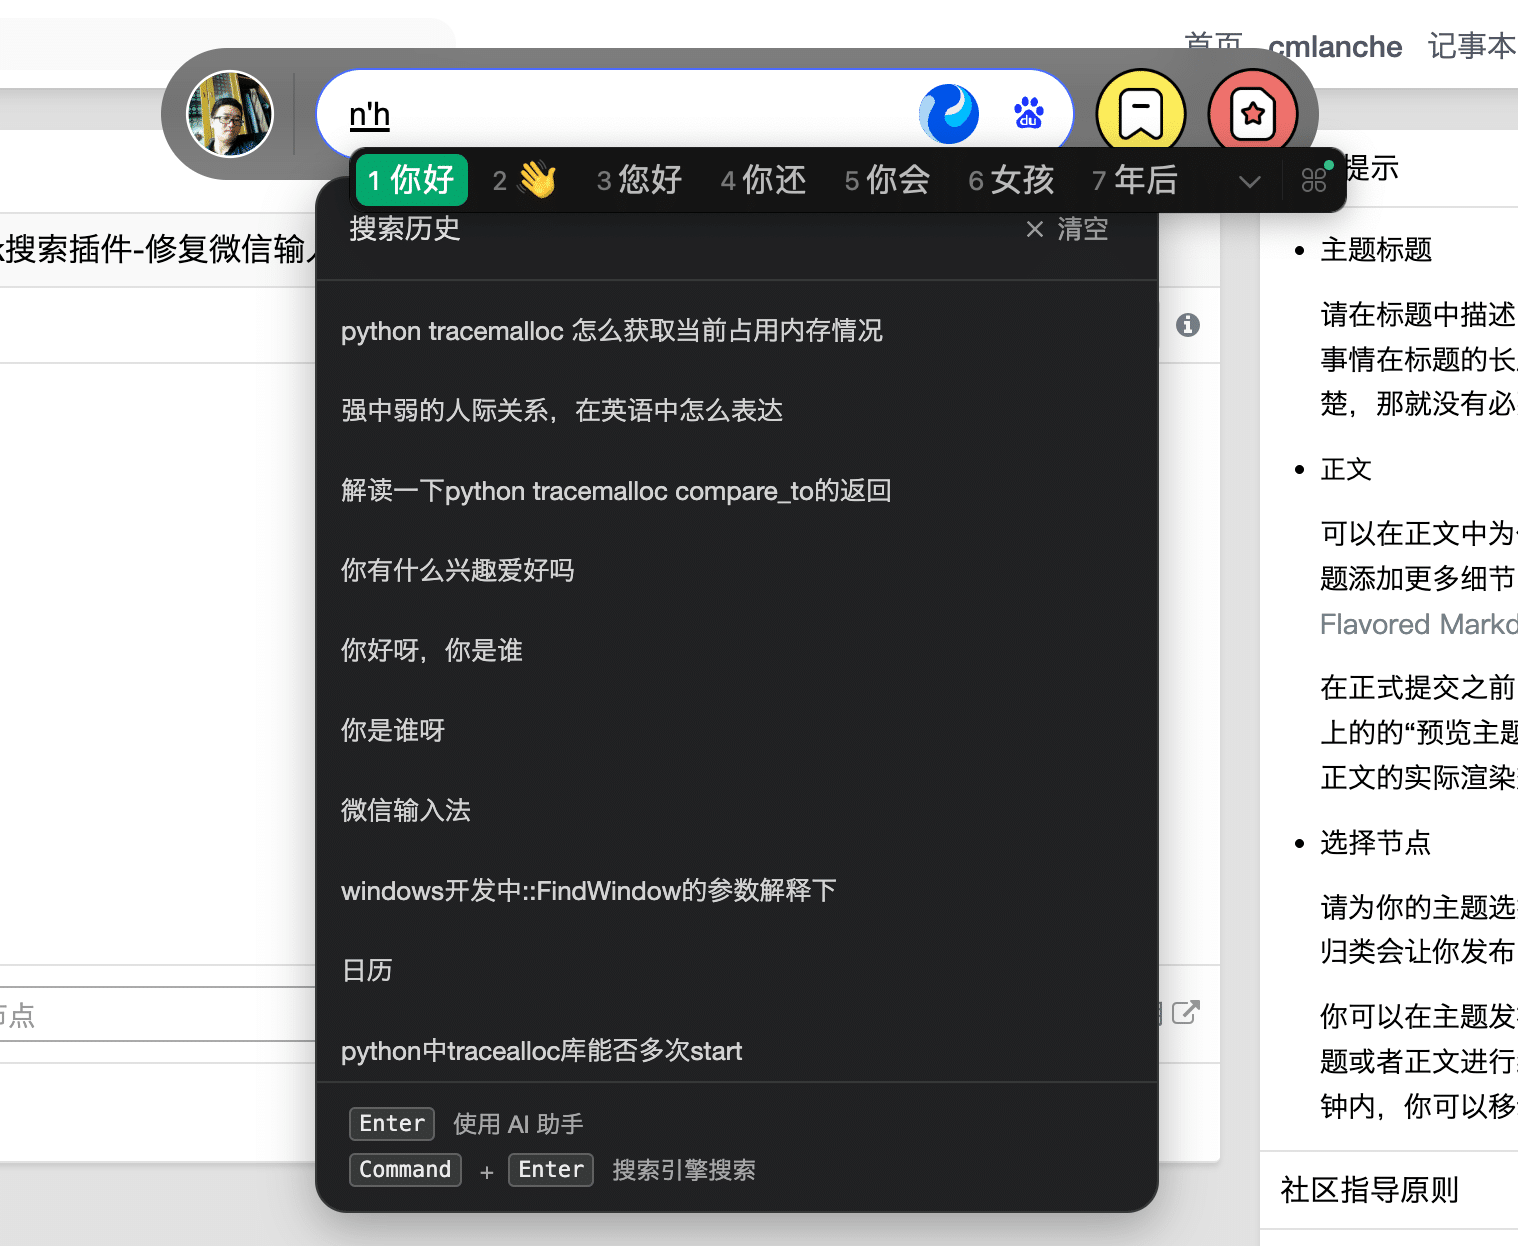This screenshot has width=1518, height=1246.
Task: Select candidate 1 你好
Action: (410, 180)
